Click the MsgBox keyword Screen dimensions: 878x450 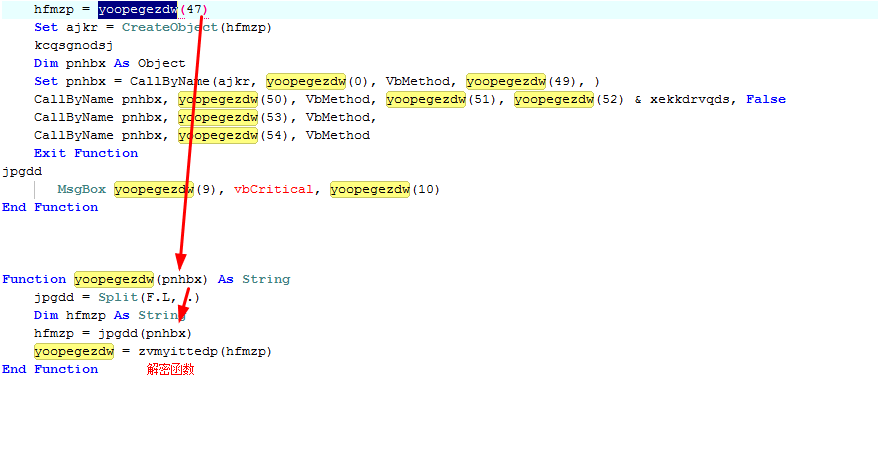(82, 190)
